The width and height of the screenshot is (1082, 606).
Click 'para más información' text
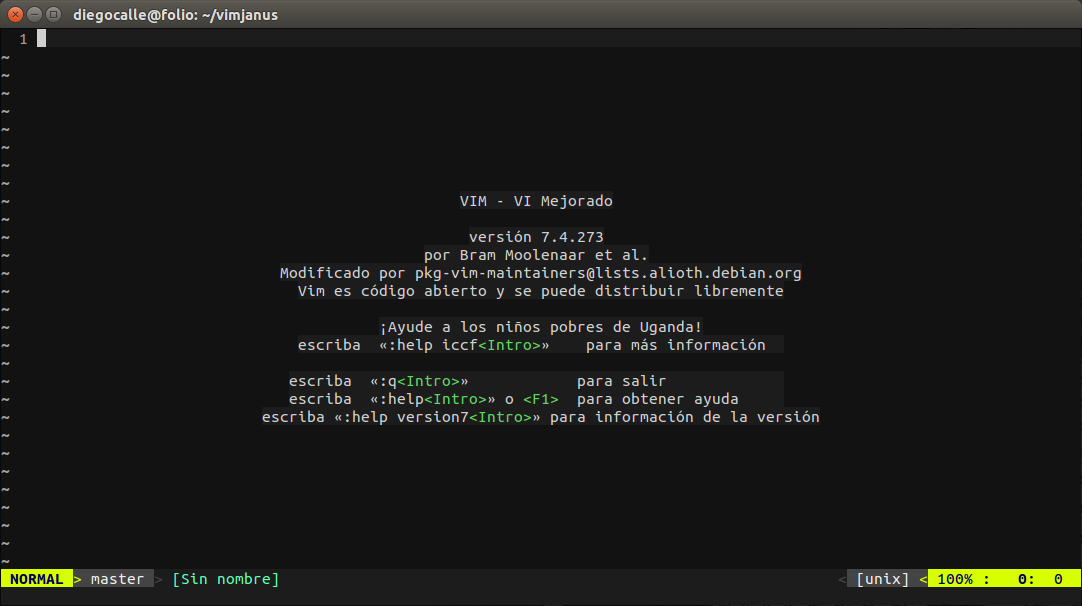(x=676, y=344)
